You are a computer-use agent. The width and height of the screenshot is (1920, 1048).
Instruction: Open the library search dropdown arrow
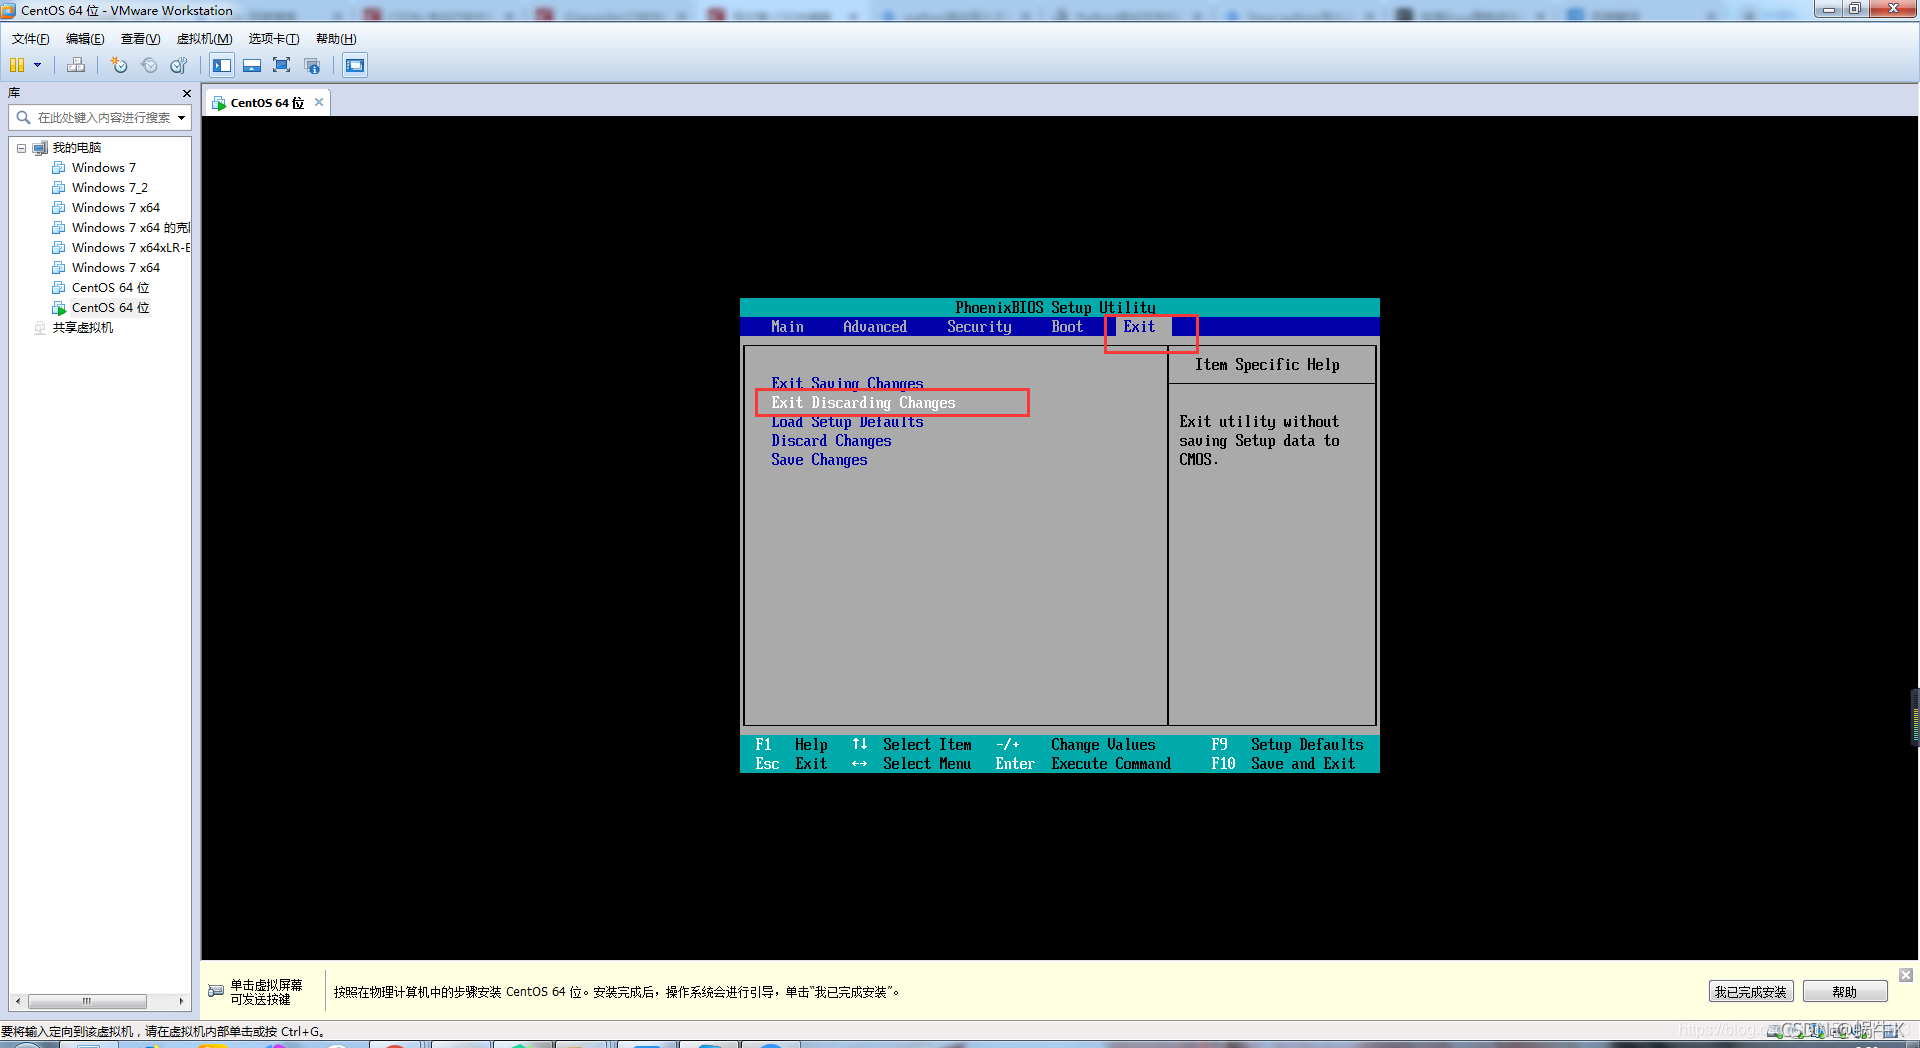[181, 118]
